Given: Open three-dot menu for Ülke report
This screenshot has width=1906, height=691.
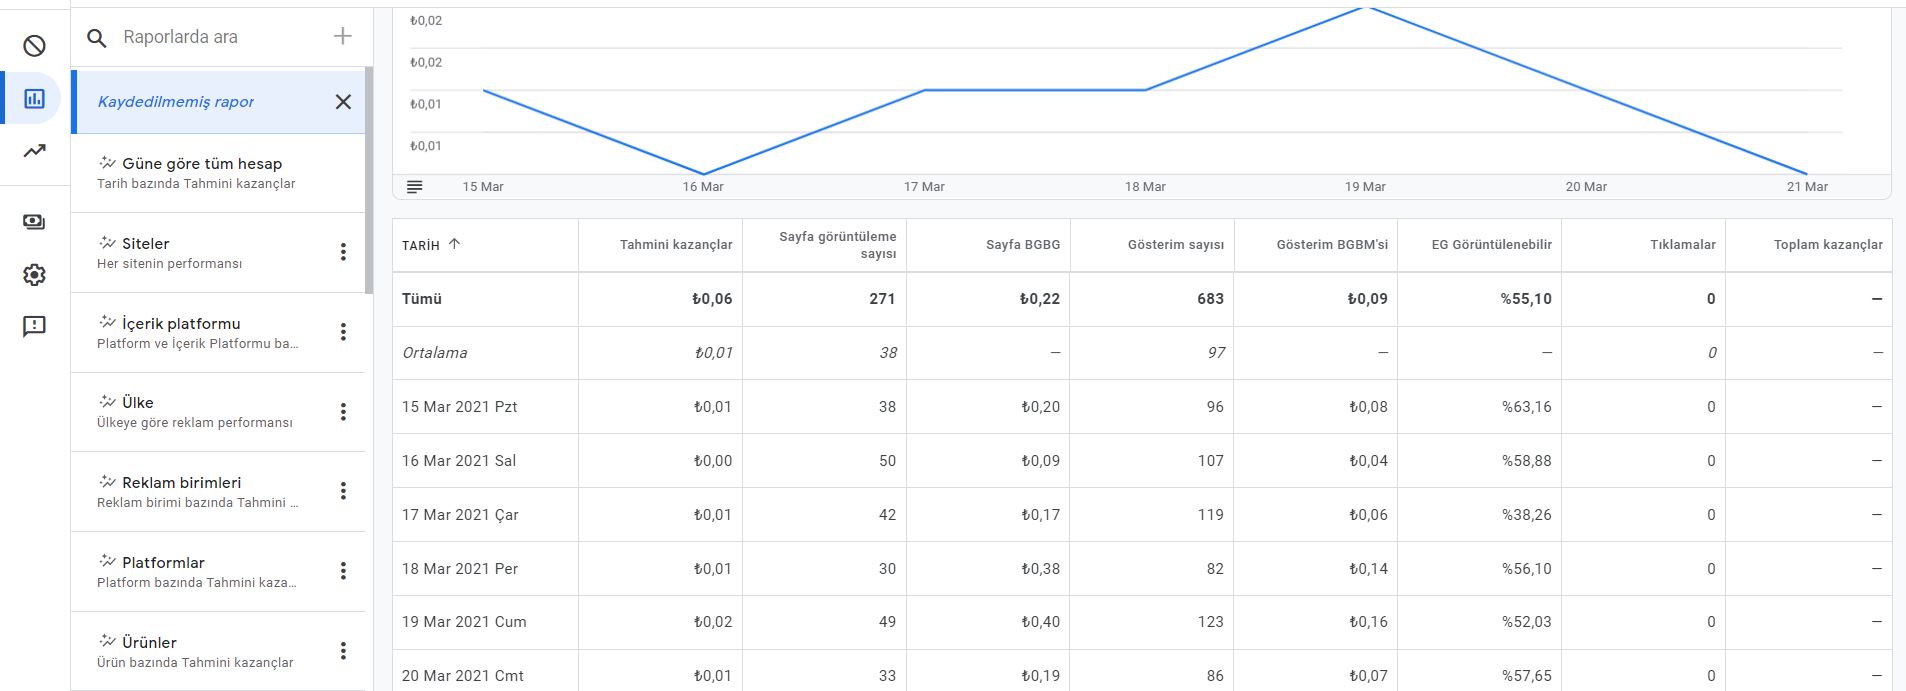Looking at the screenshot, I should click(x=343, y=412).
